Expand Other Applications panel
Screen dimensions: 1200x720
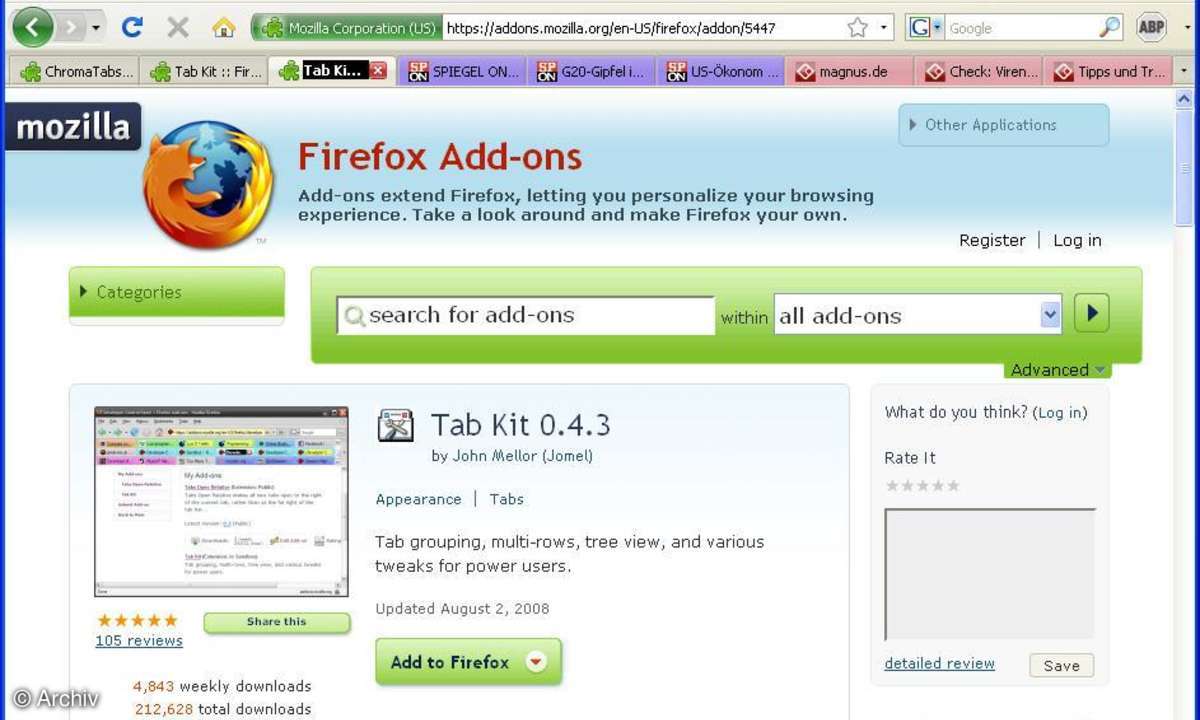pyautogui.click(x=1003, y=125)
